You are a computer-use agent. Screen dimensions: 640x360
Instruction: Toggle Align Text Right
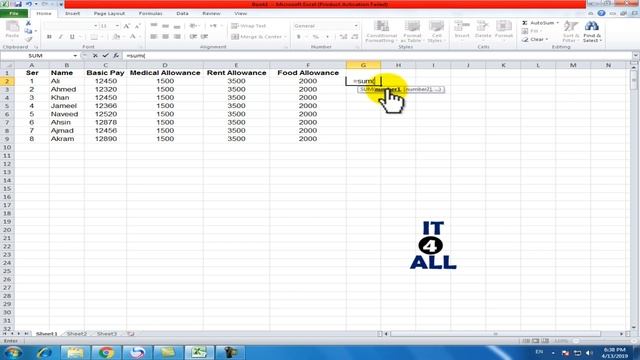tap(177, 37)
